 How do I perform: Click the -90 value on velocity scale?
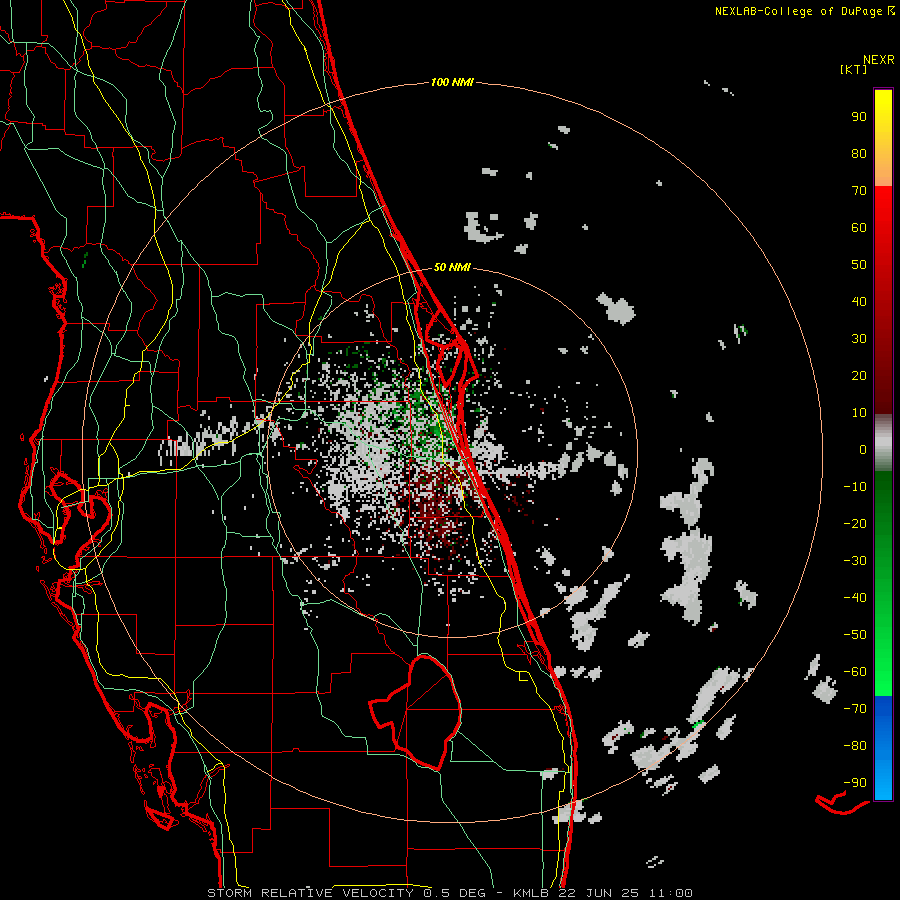coord(855,783)
